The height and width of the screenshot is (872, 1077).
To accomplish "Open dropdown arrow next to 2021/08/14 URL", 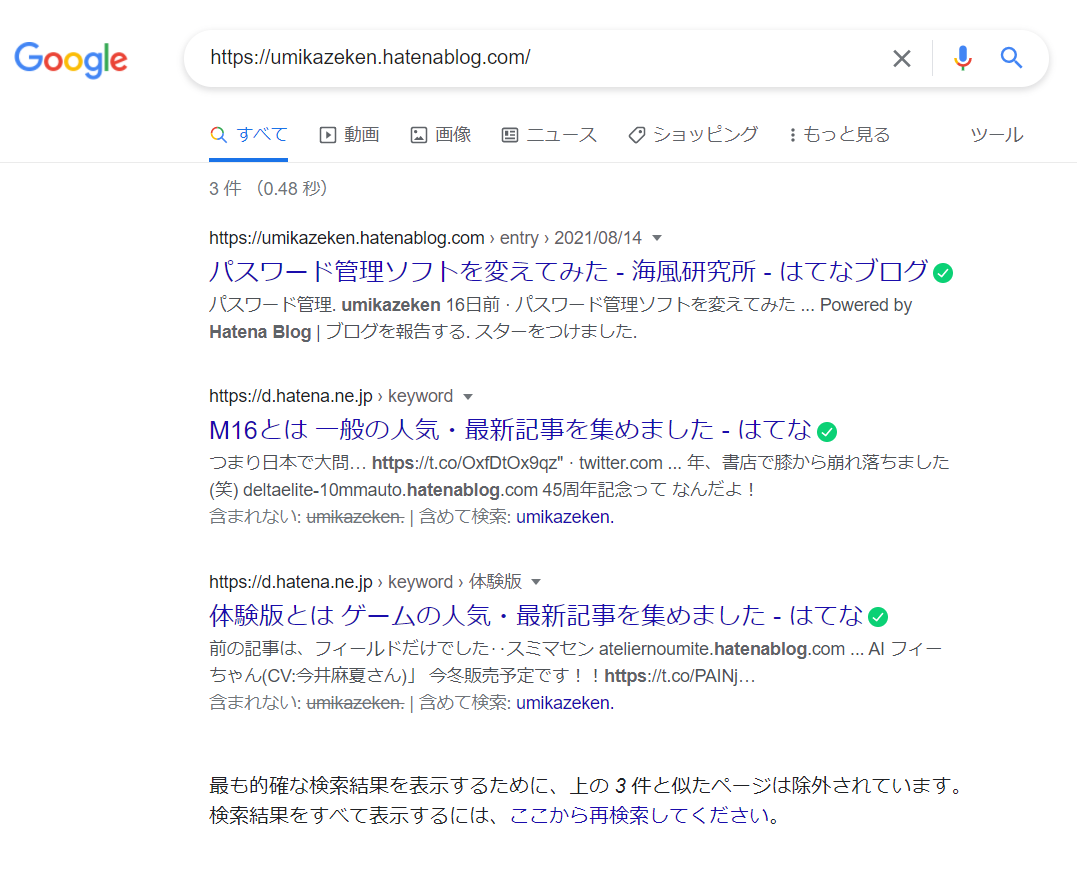I will point(657,238).
